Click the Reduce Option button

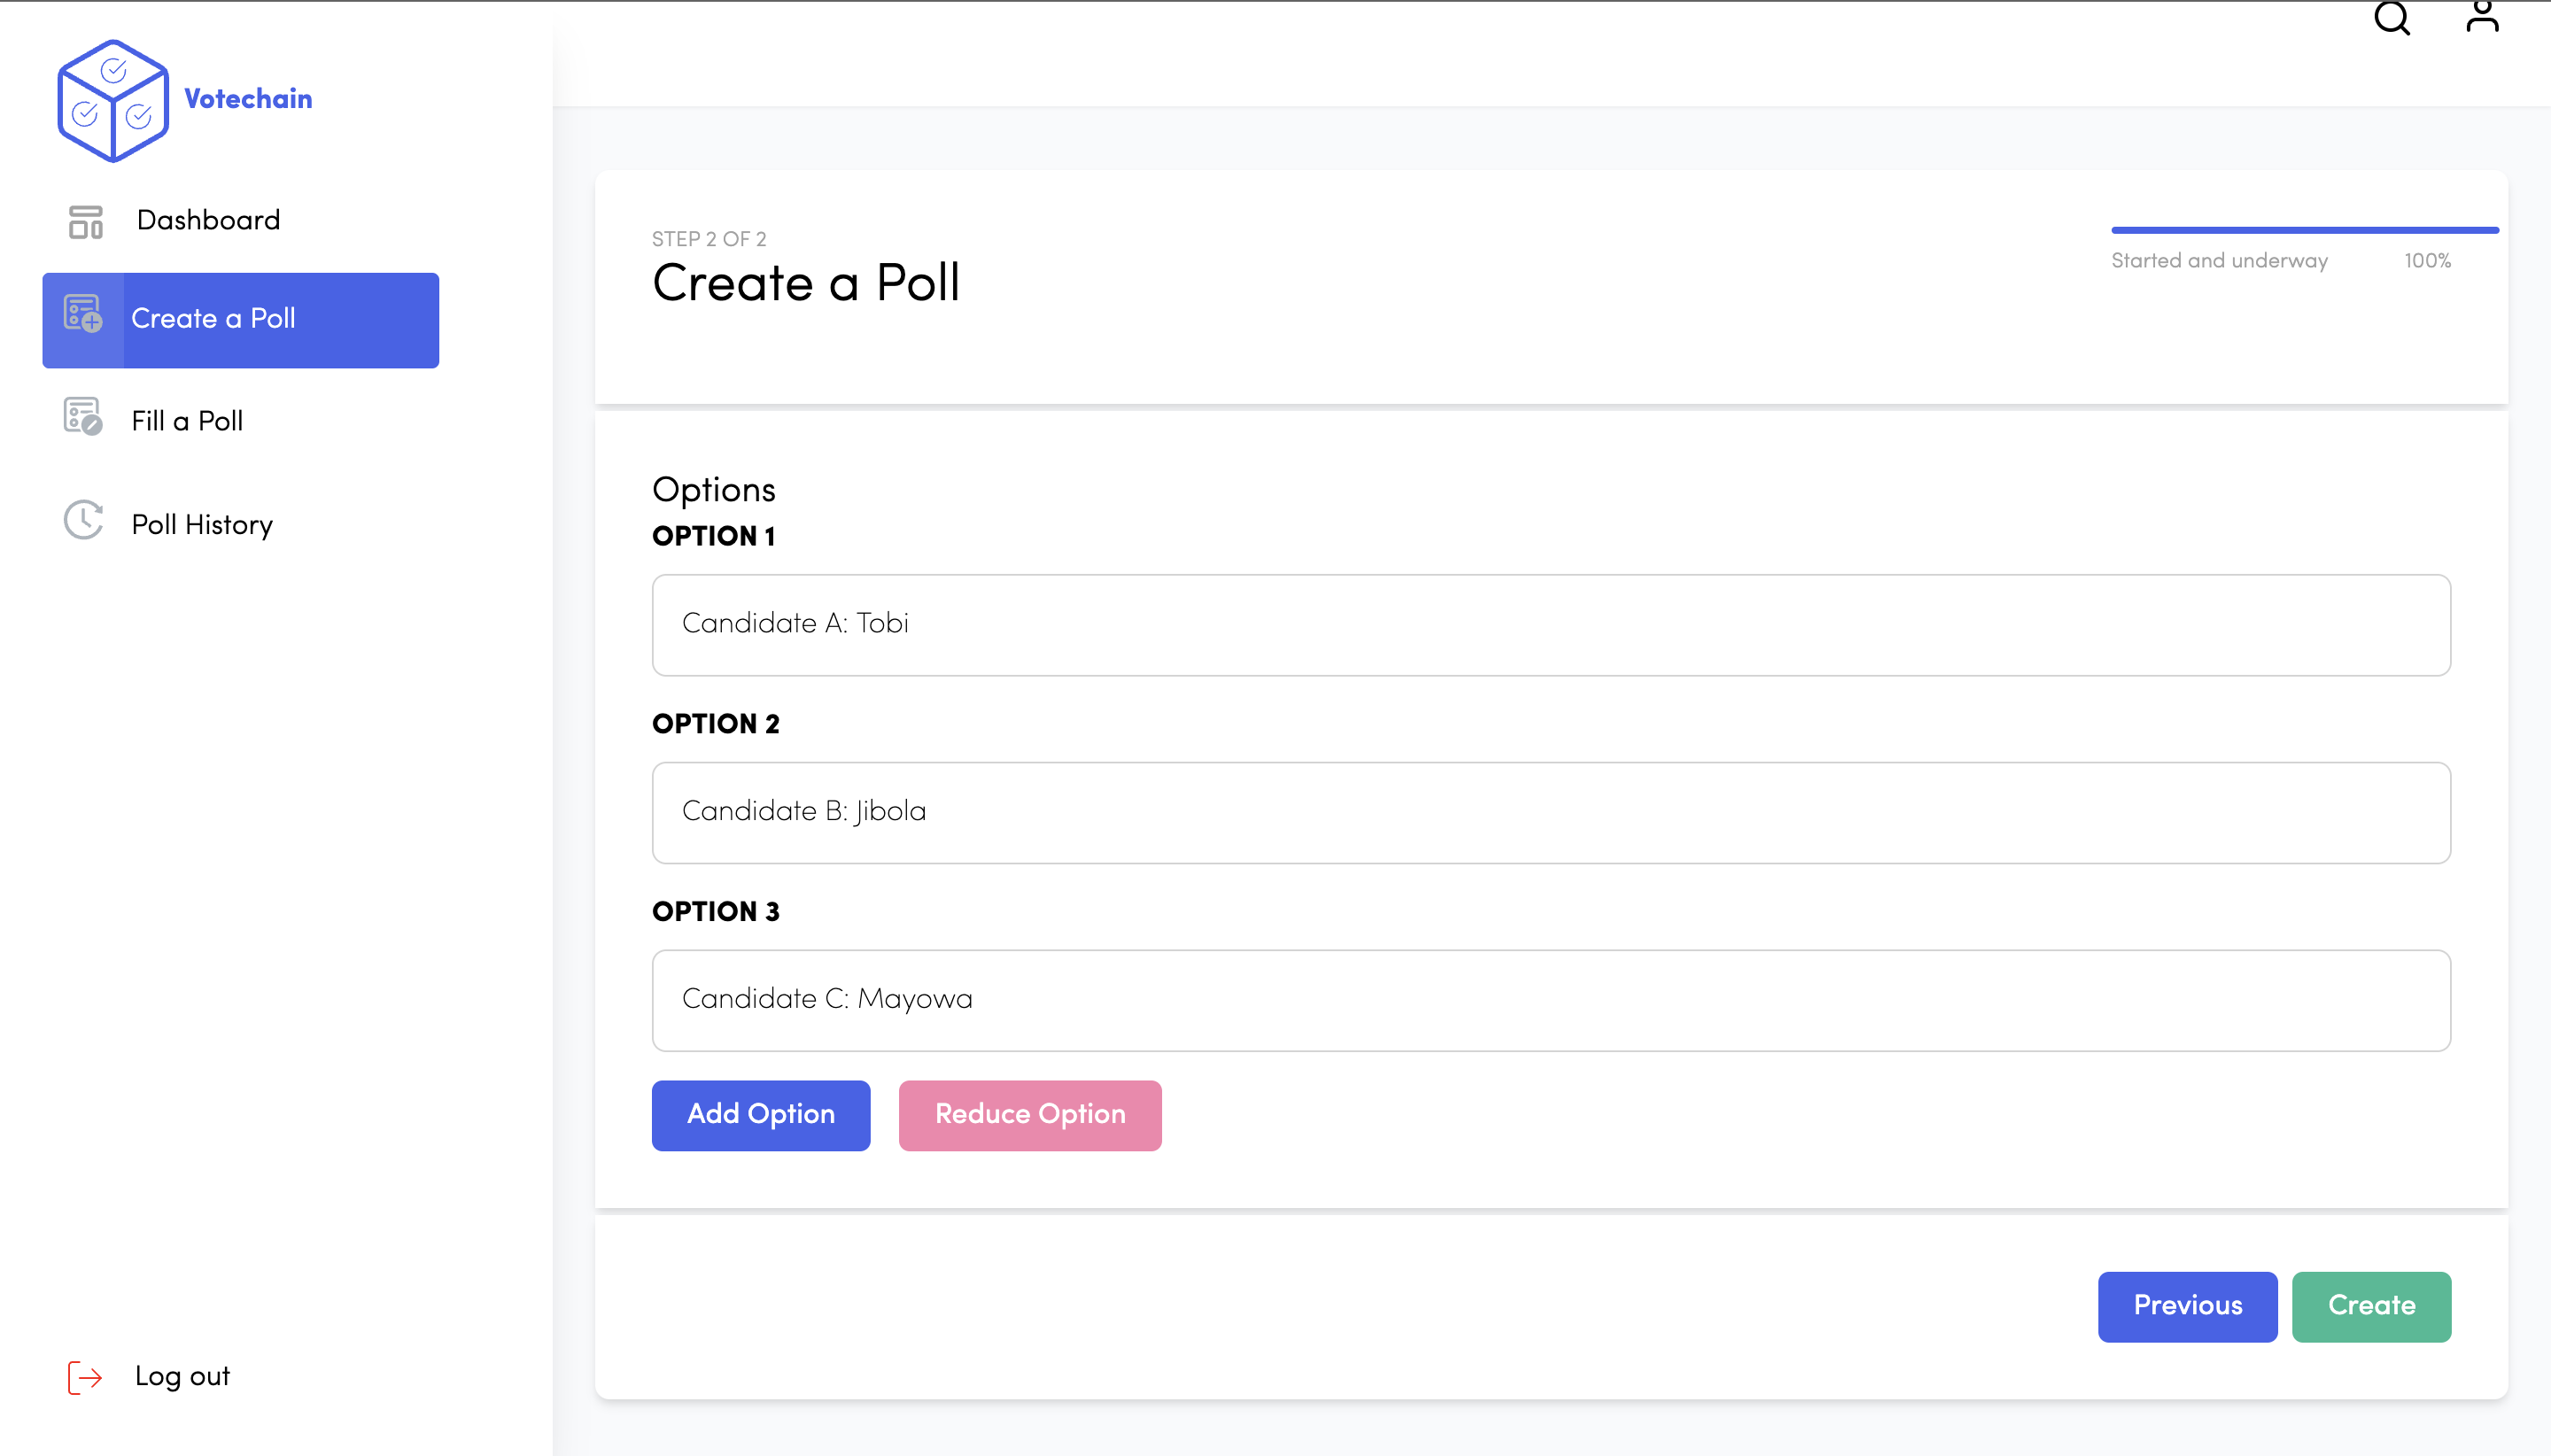[1028, 1114]
